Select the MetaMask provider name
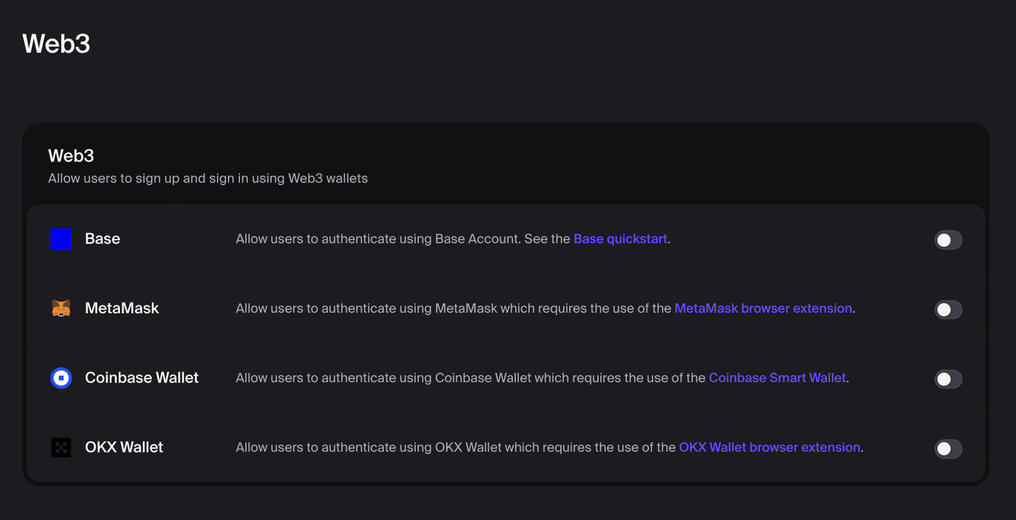 122,308
